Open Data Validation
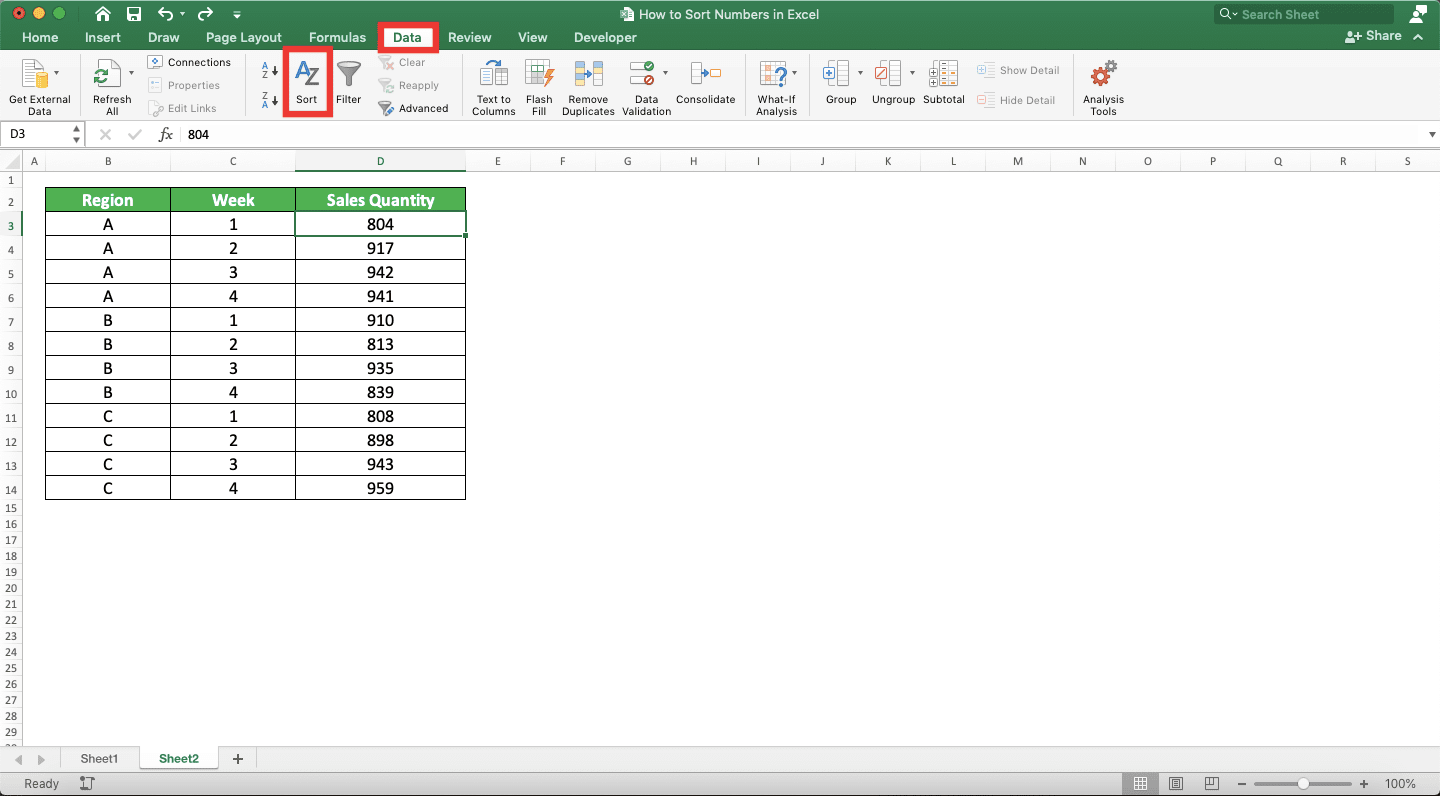Viewport: 1440px width, 796px height. pos(647,87)
